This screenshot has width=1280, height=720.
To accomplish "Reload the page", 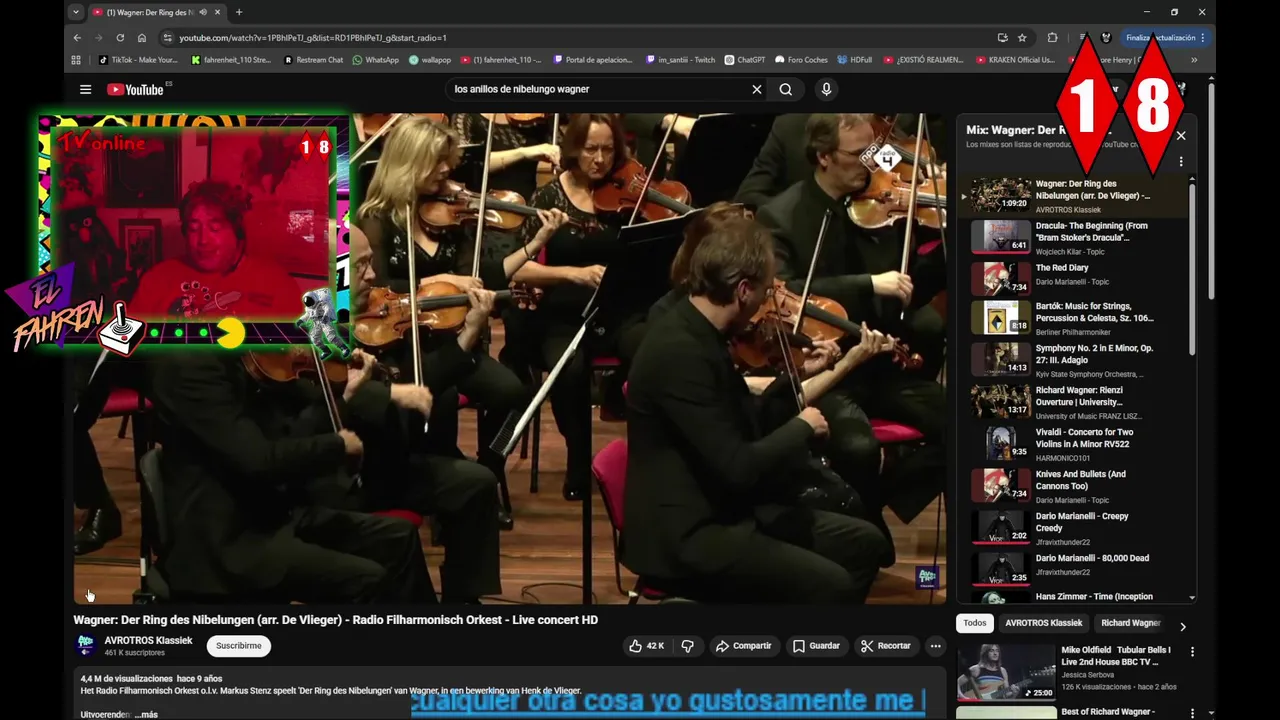I will (120, 38).
